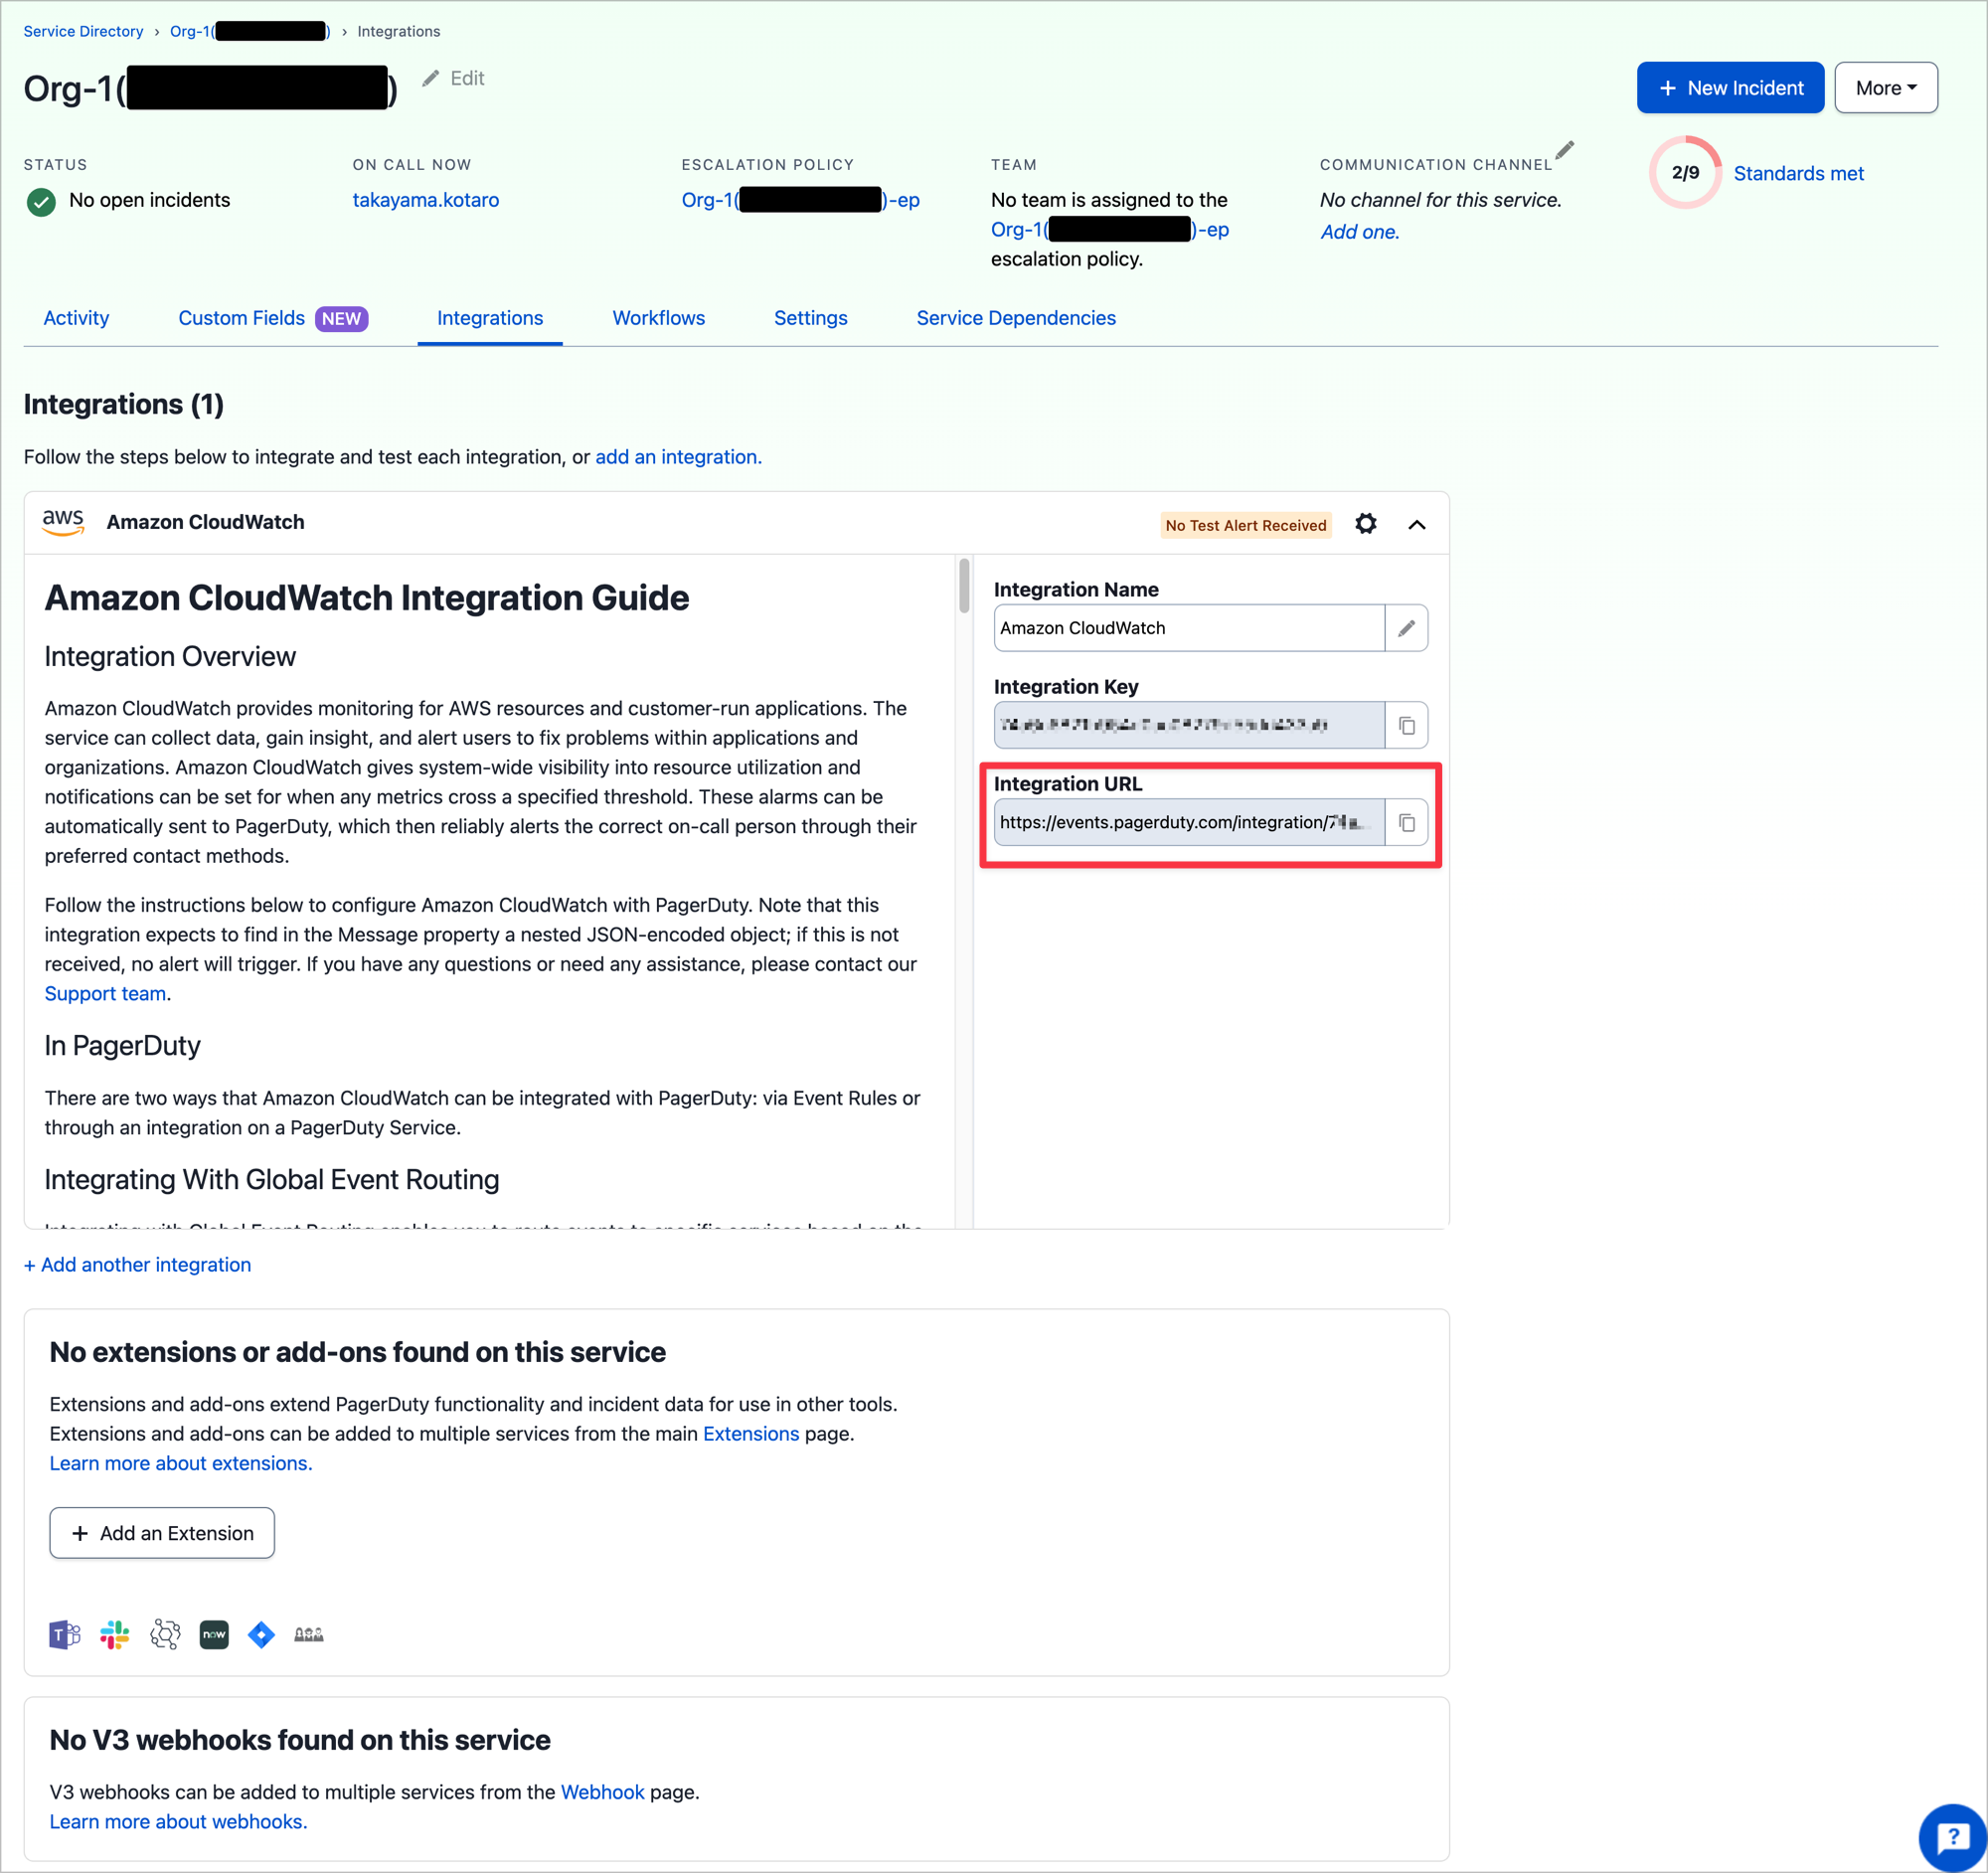Click the integration settings gear icon
Screen dimensions: 1988x1873
1365,524
